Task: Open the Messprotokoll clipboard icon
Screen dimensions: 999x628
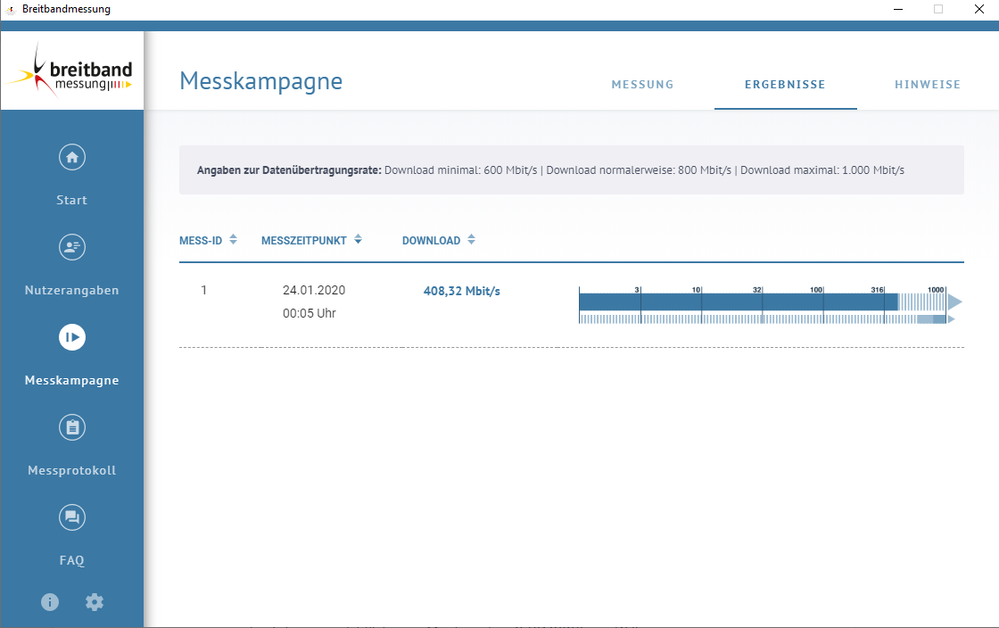Action: click(72, 427)
